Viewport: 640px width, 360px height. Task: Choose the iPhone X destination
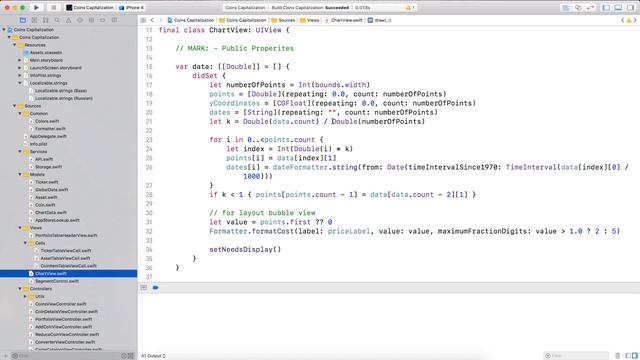click(132, 7)
